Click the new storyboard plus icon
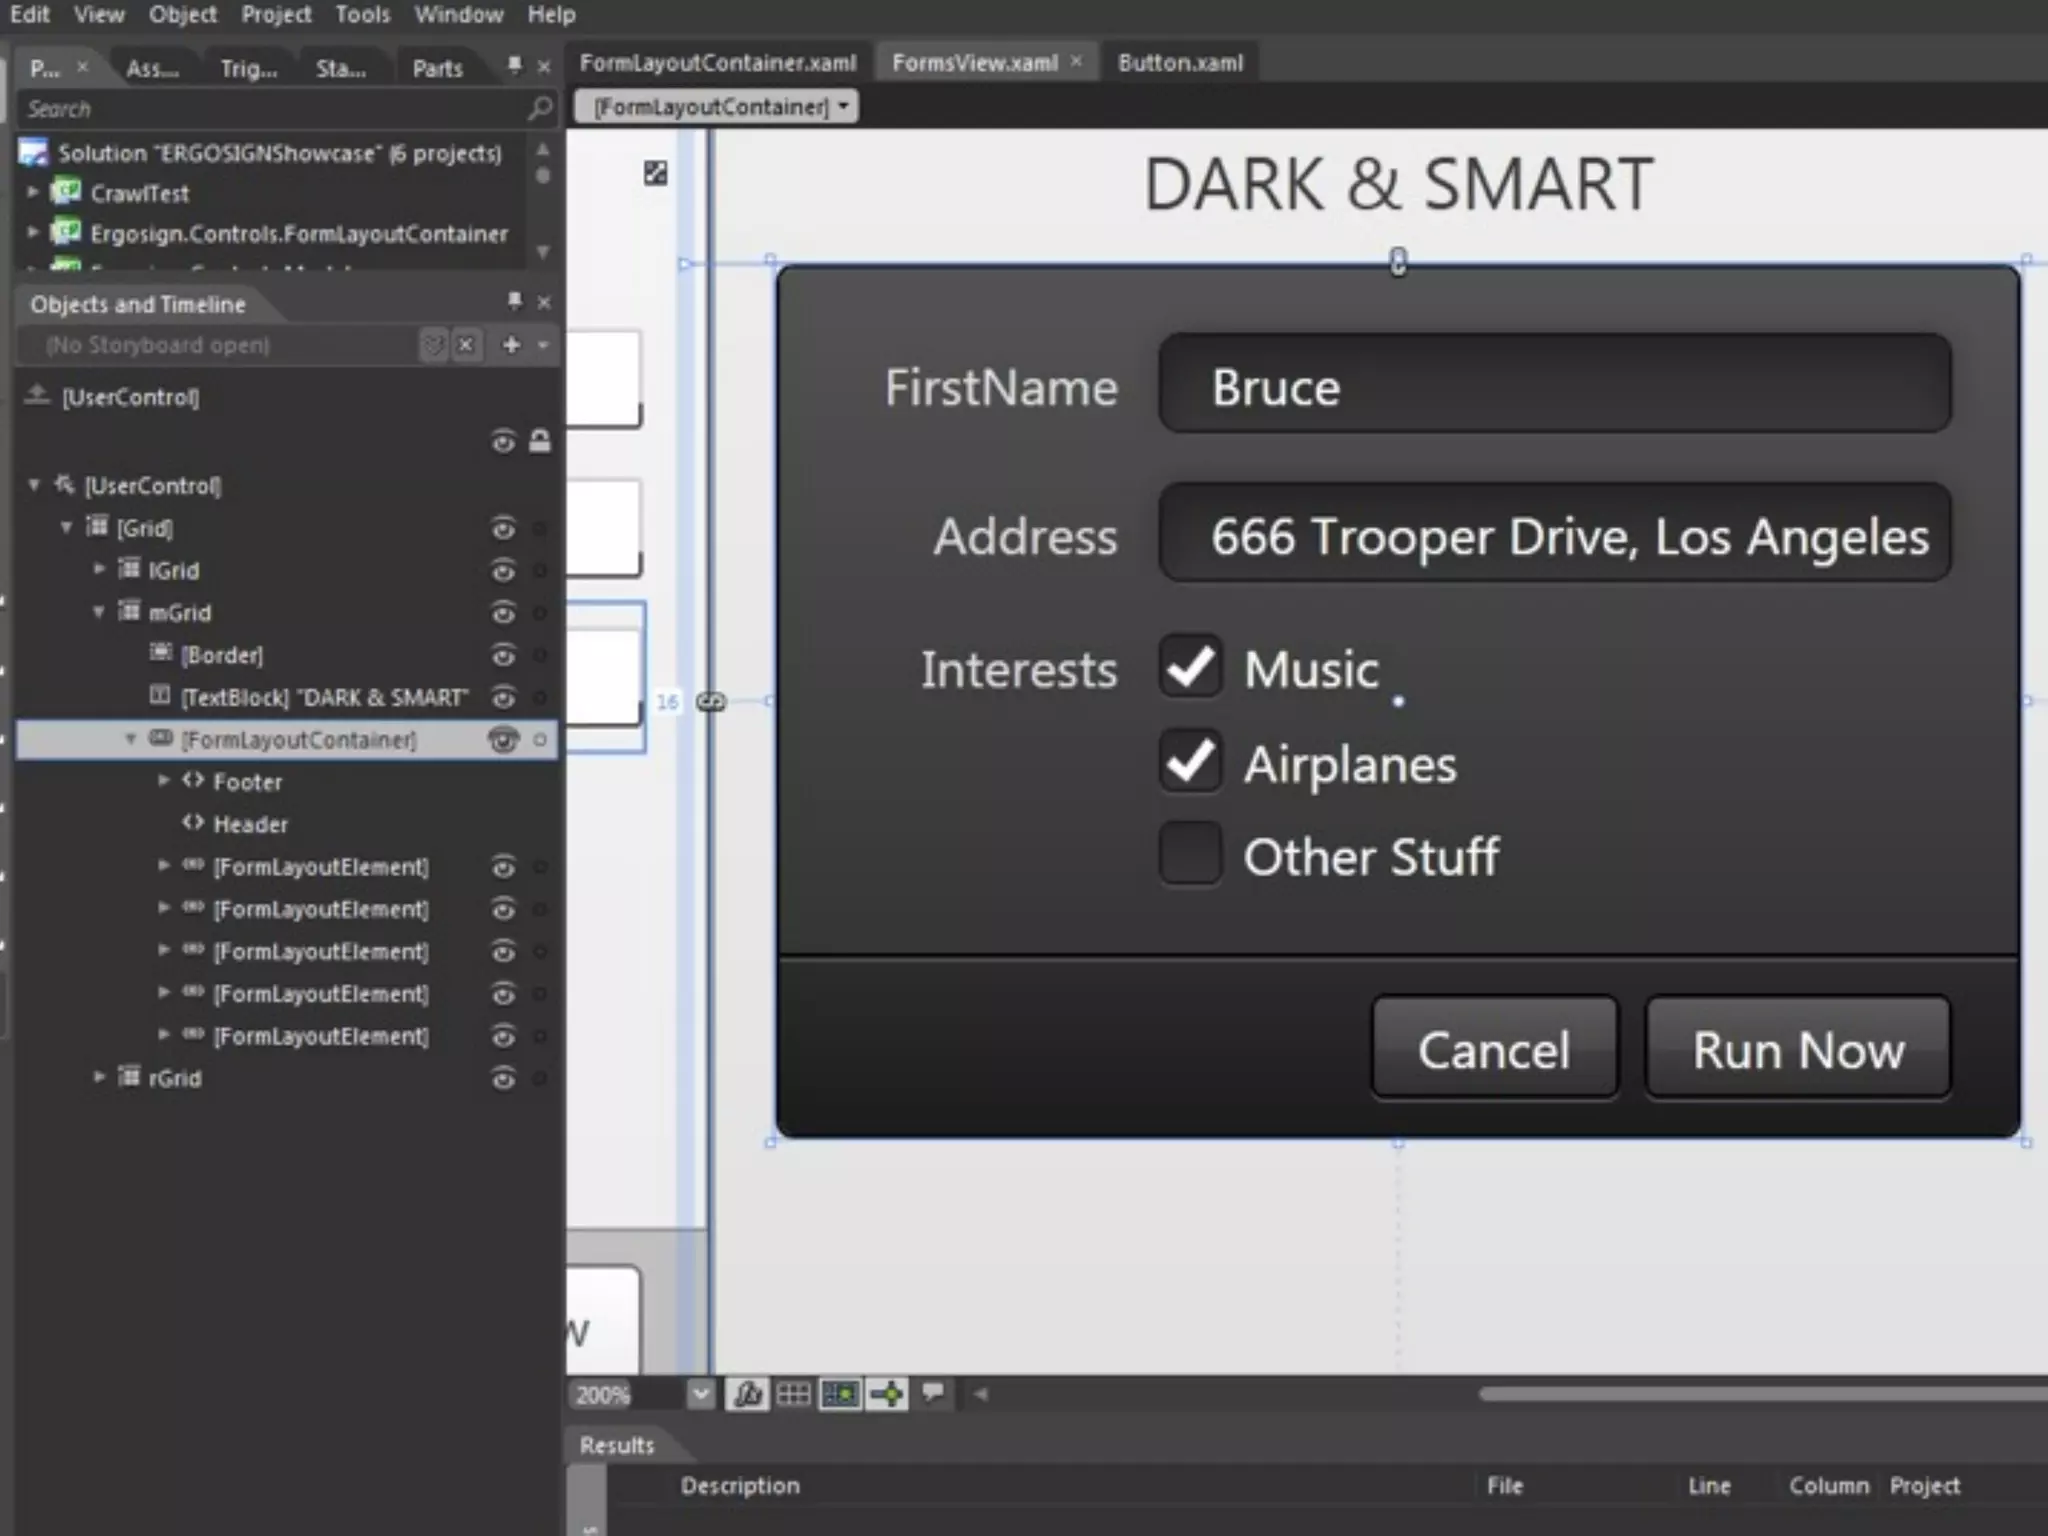Viewport: 2048px width, 1536px height. click(x=511, y=345)
